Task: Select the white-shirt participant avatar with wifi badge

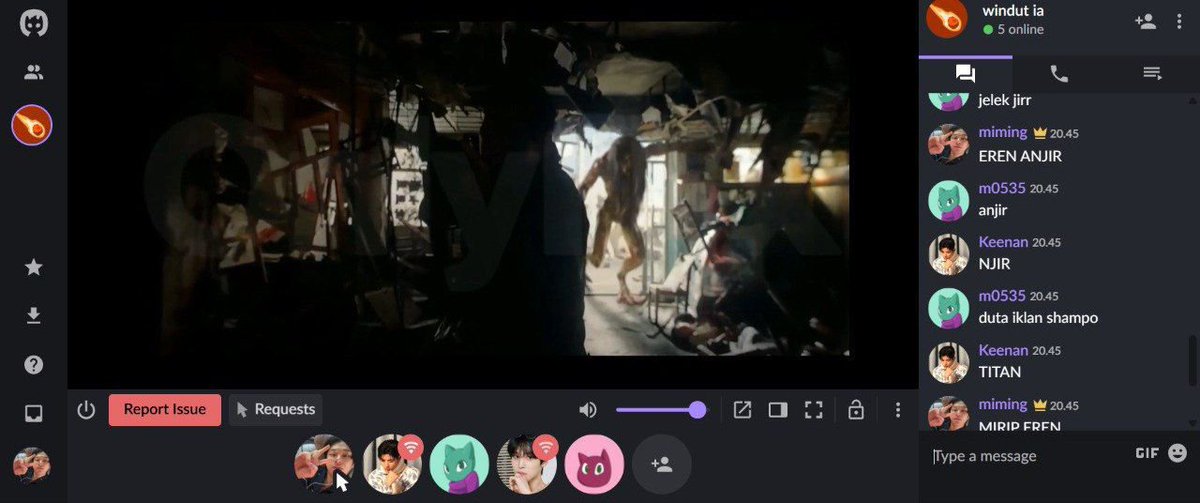Action: click(527, 464)
